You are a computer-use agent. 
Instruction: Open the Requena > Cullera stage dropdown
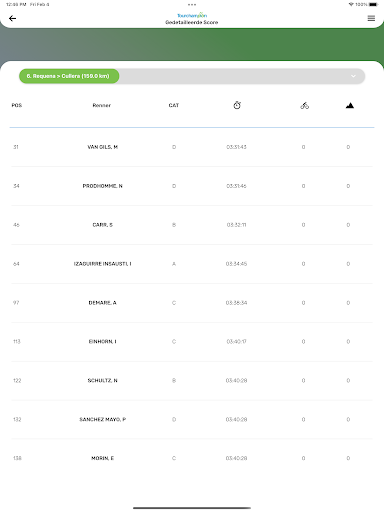[69, 76]
